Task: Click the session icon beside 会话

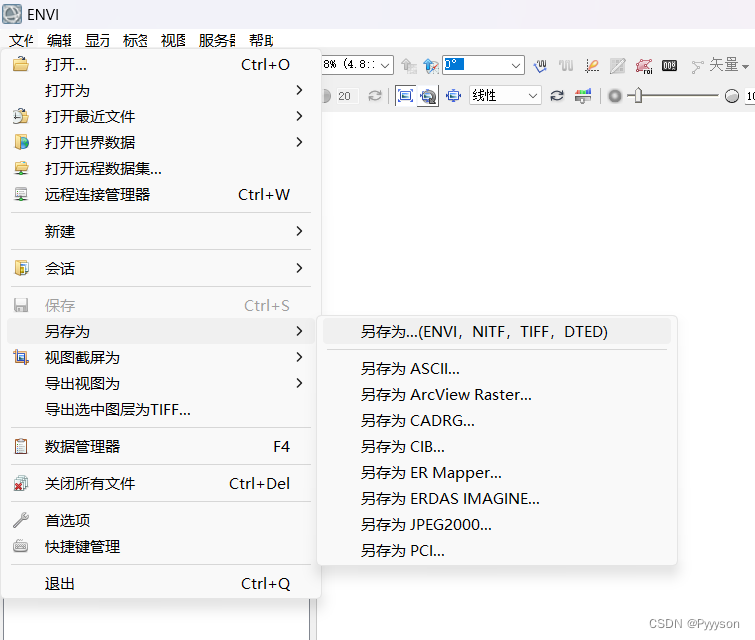Action: click(21, 268)
